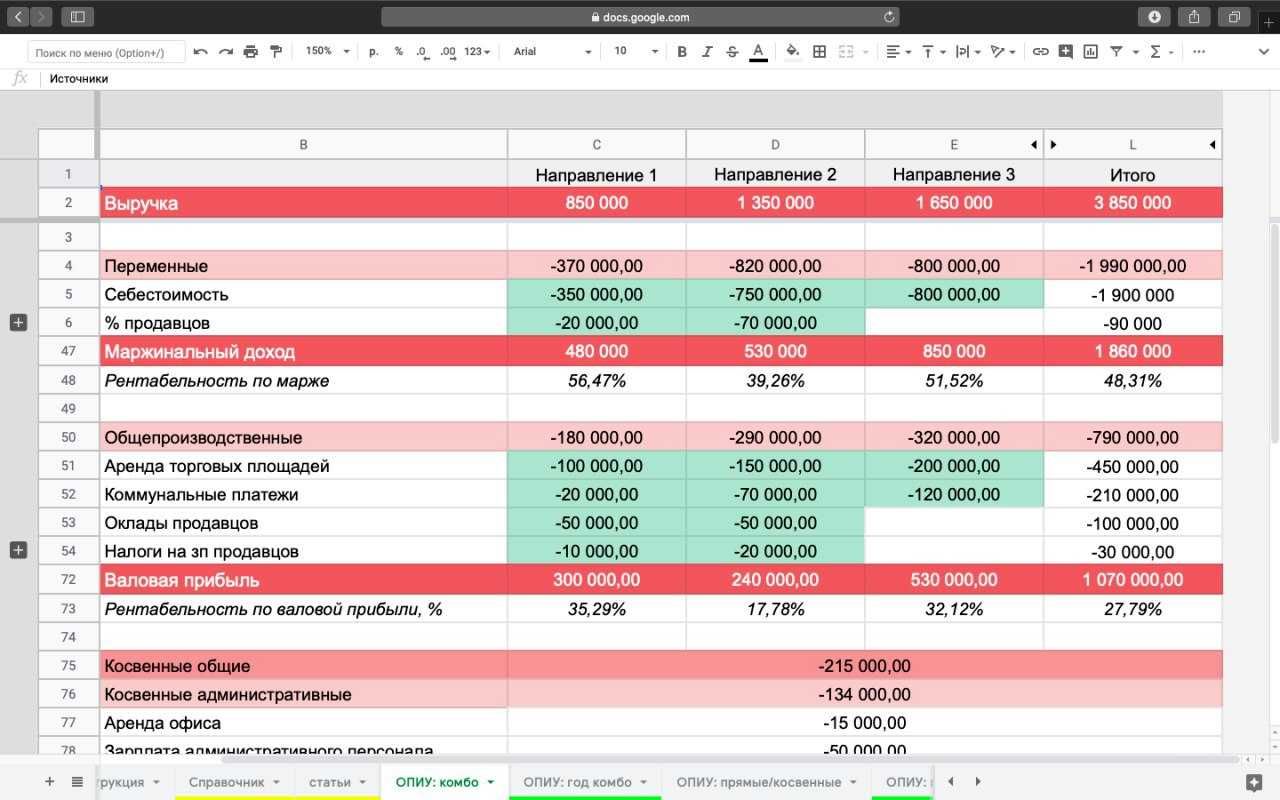The width and height of the screenshot is (1280, 800).
Task: Select the Маржинальный доход cell
Action: point(303,352)
